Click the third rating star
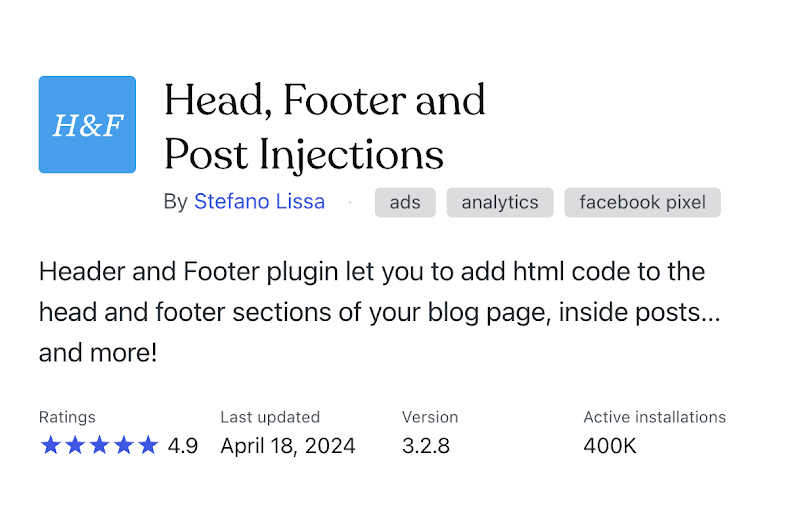Image resolution: width=800 pixels, height=531 pixels. [99, 445]
